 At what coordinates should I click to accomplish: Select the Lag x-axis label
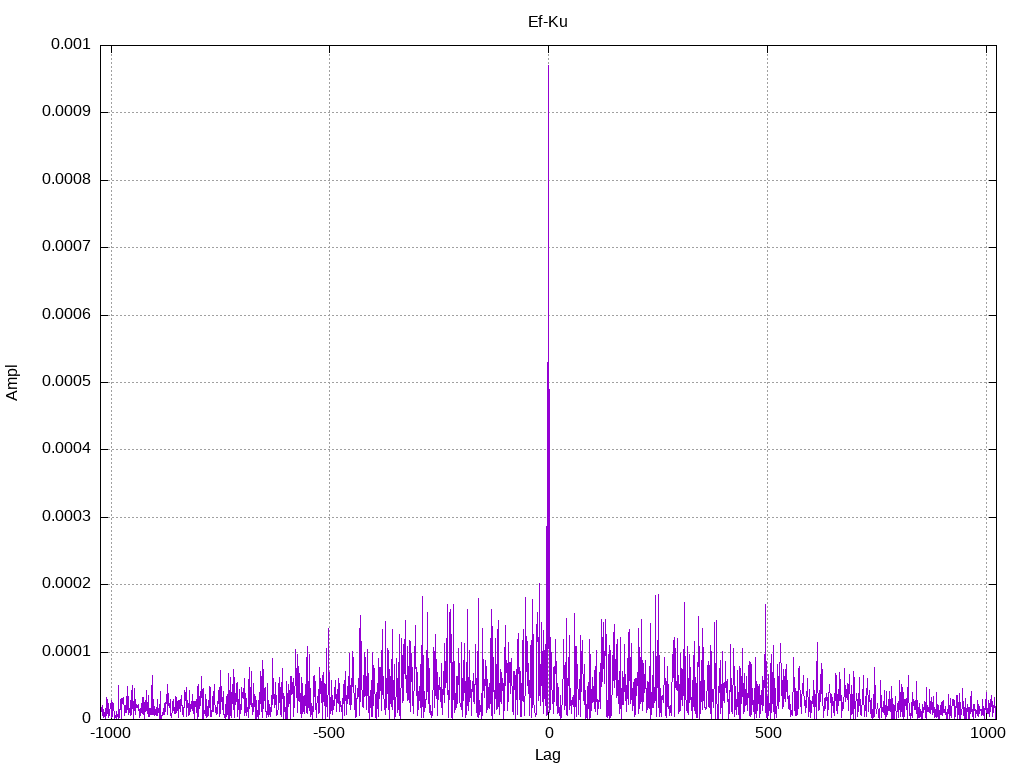(x=547, y=755)
